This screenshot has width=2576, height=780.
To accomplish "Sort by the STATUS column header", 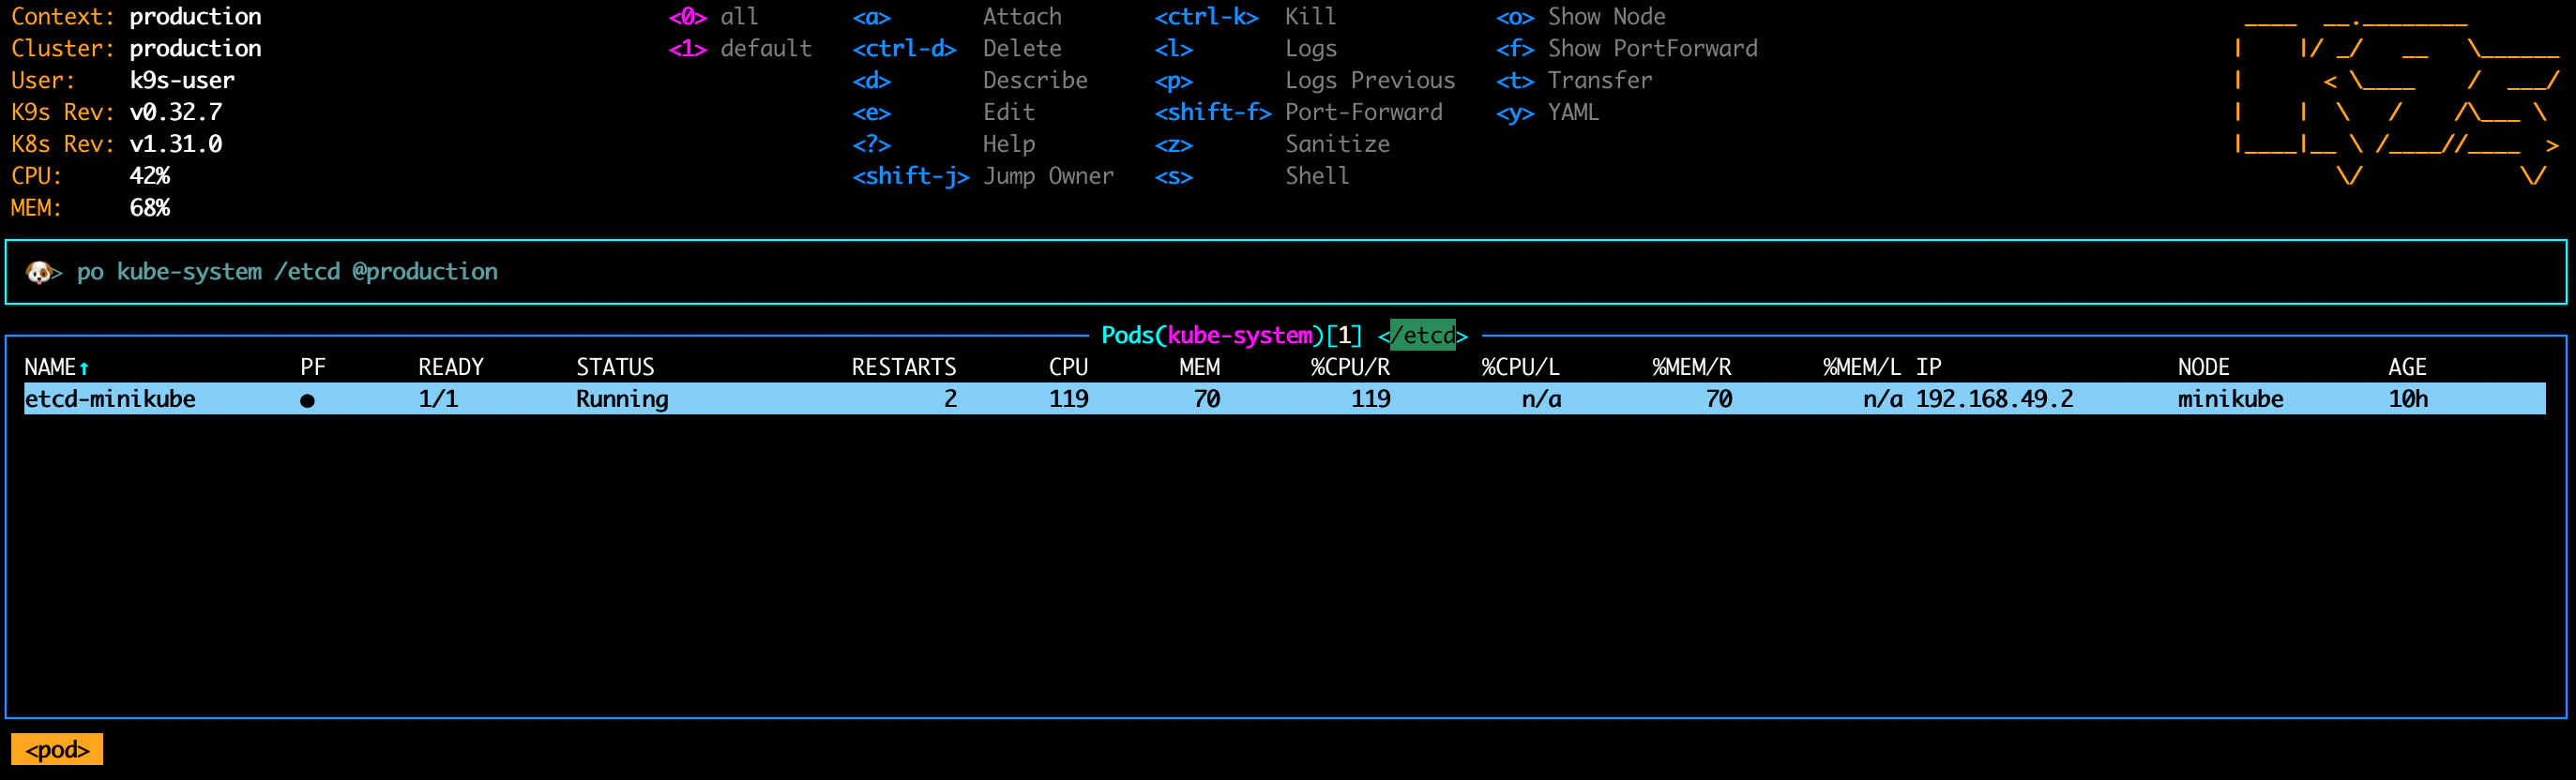I will tap(615, 368).
